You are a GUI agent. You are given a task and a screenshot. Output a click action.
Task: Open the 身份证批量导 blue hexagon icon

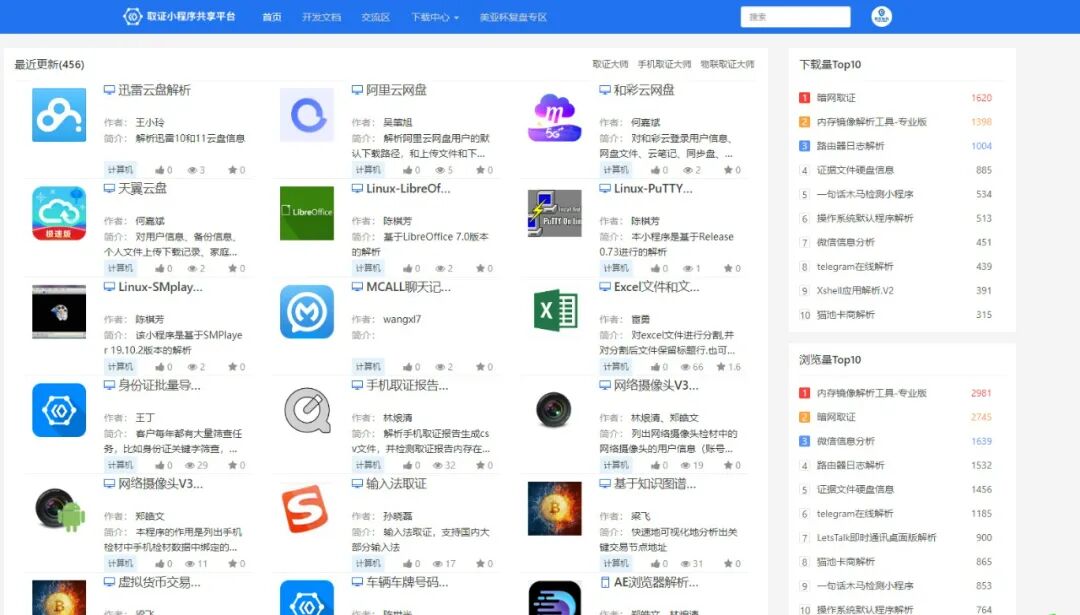59,410
